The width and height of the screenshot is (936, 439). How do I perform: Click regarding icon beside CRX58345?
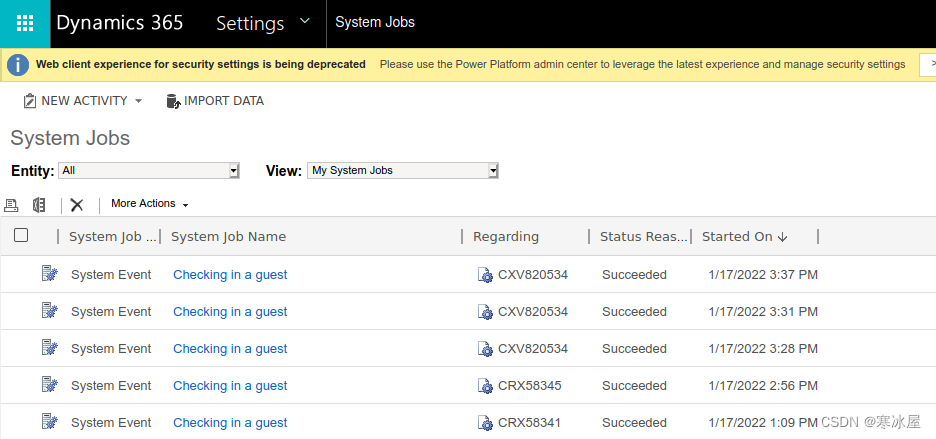coord(485,386)
